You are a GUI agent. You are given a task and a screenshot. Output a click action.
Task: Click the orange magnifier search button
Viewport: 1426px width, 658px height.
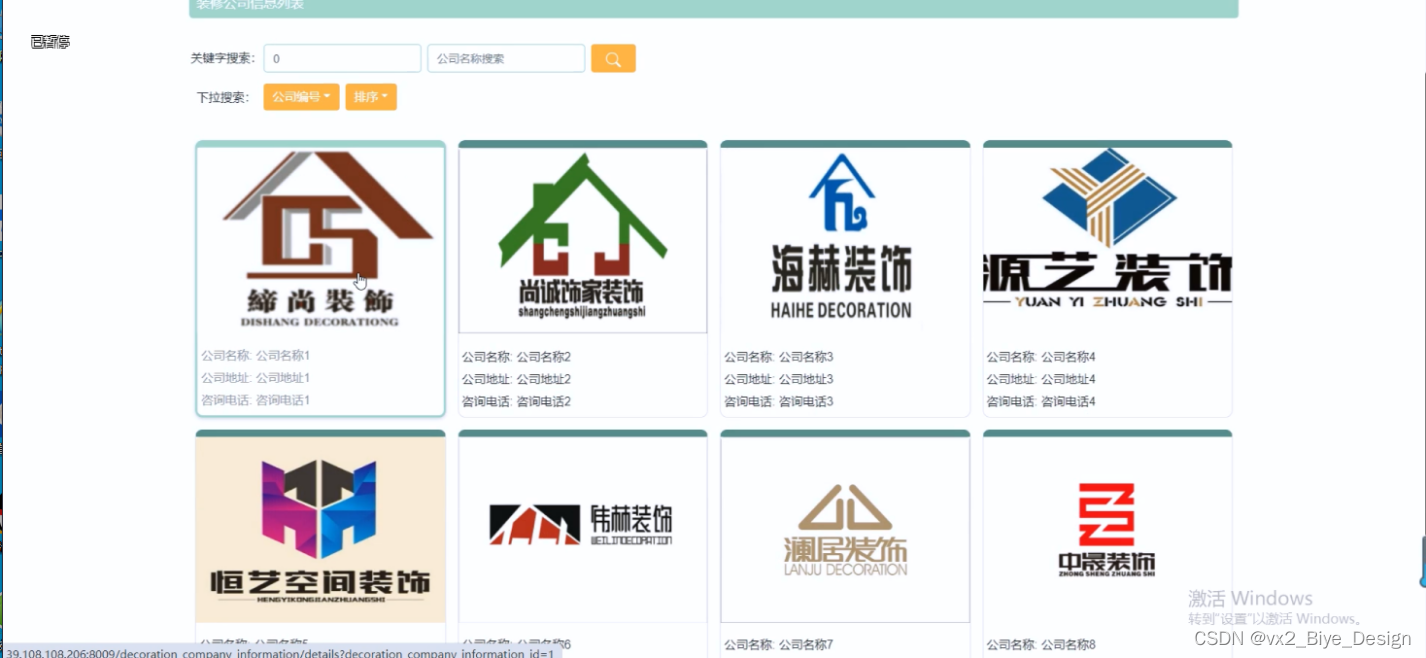tap(613, 59)
